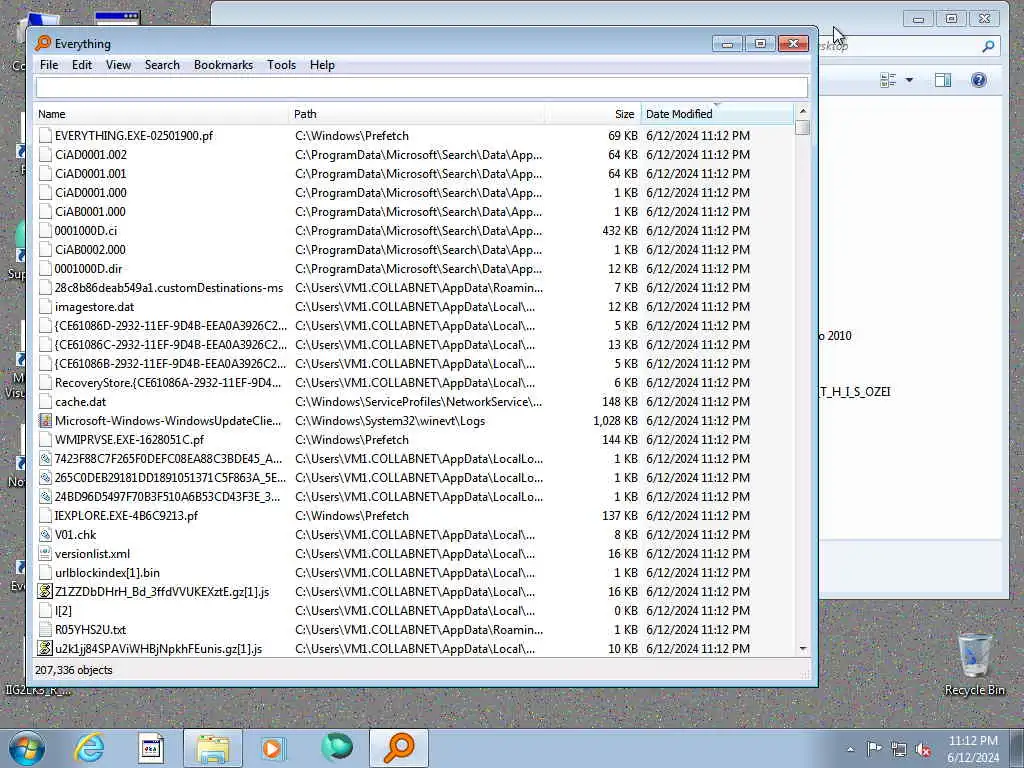This screenshot has width=1024, height=768.
Task: Focus the Everything search box
Action: [421, 87]
